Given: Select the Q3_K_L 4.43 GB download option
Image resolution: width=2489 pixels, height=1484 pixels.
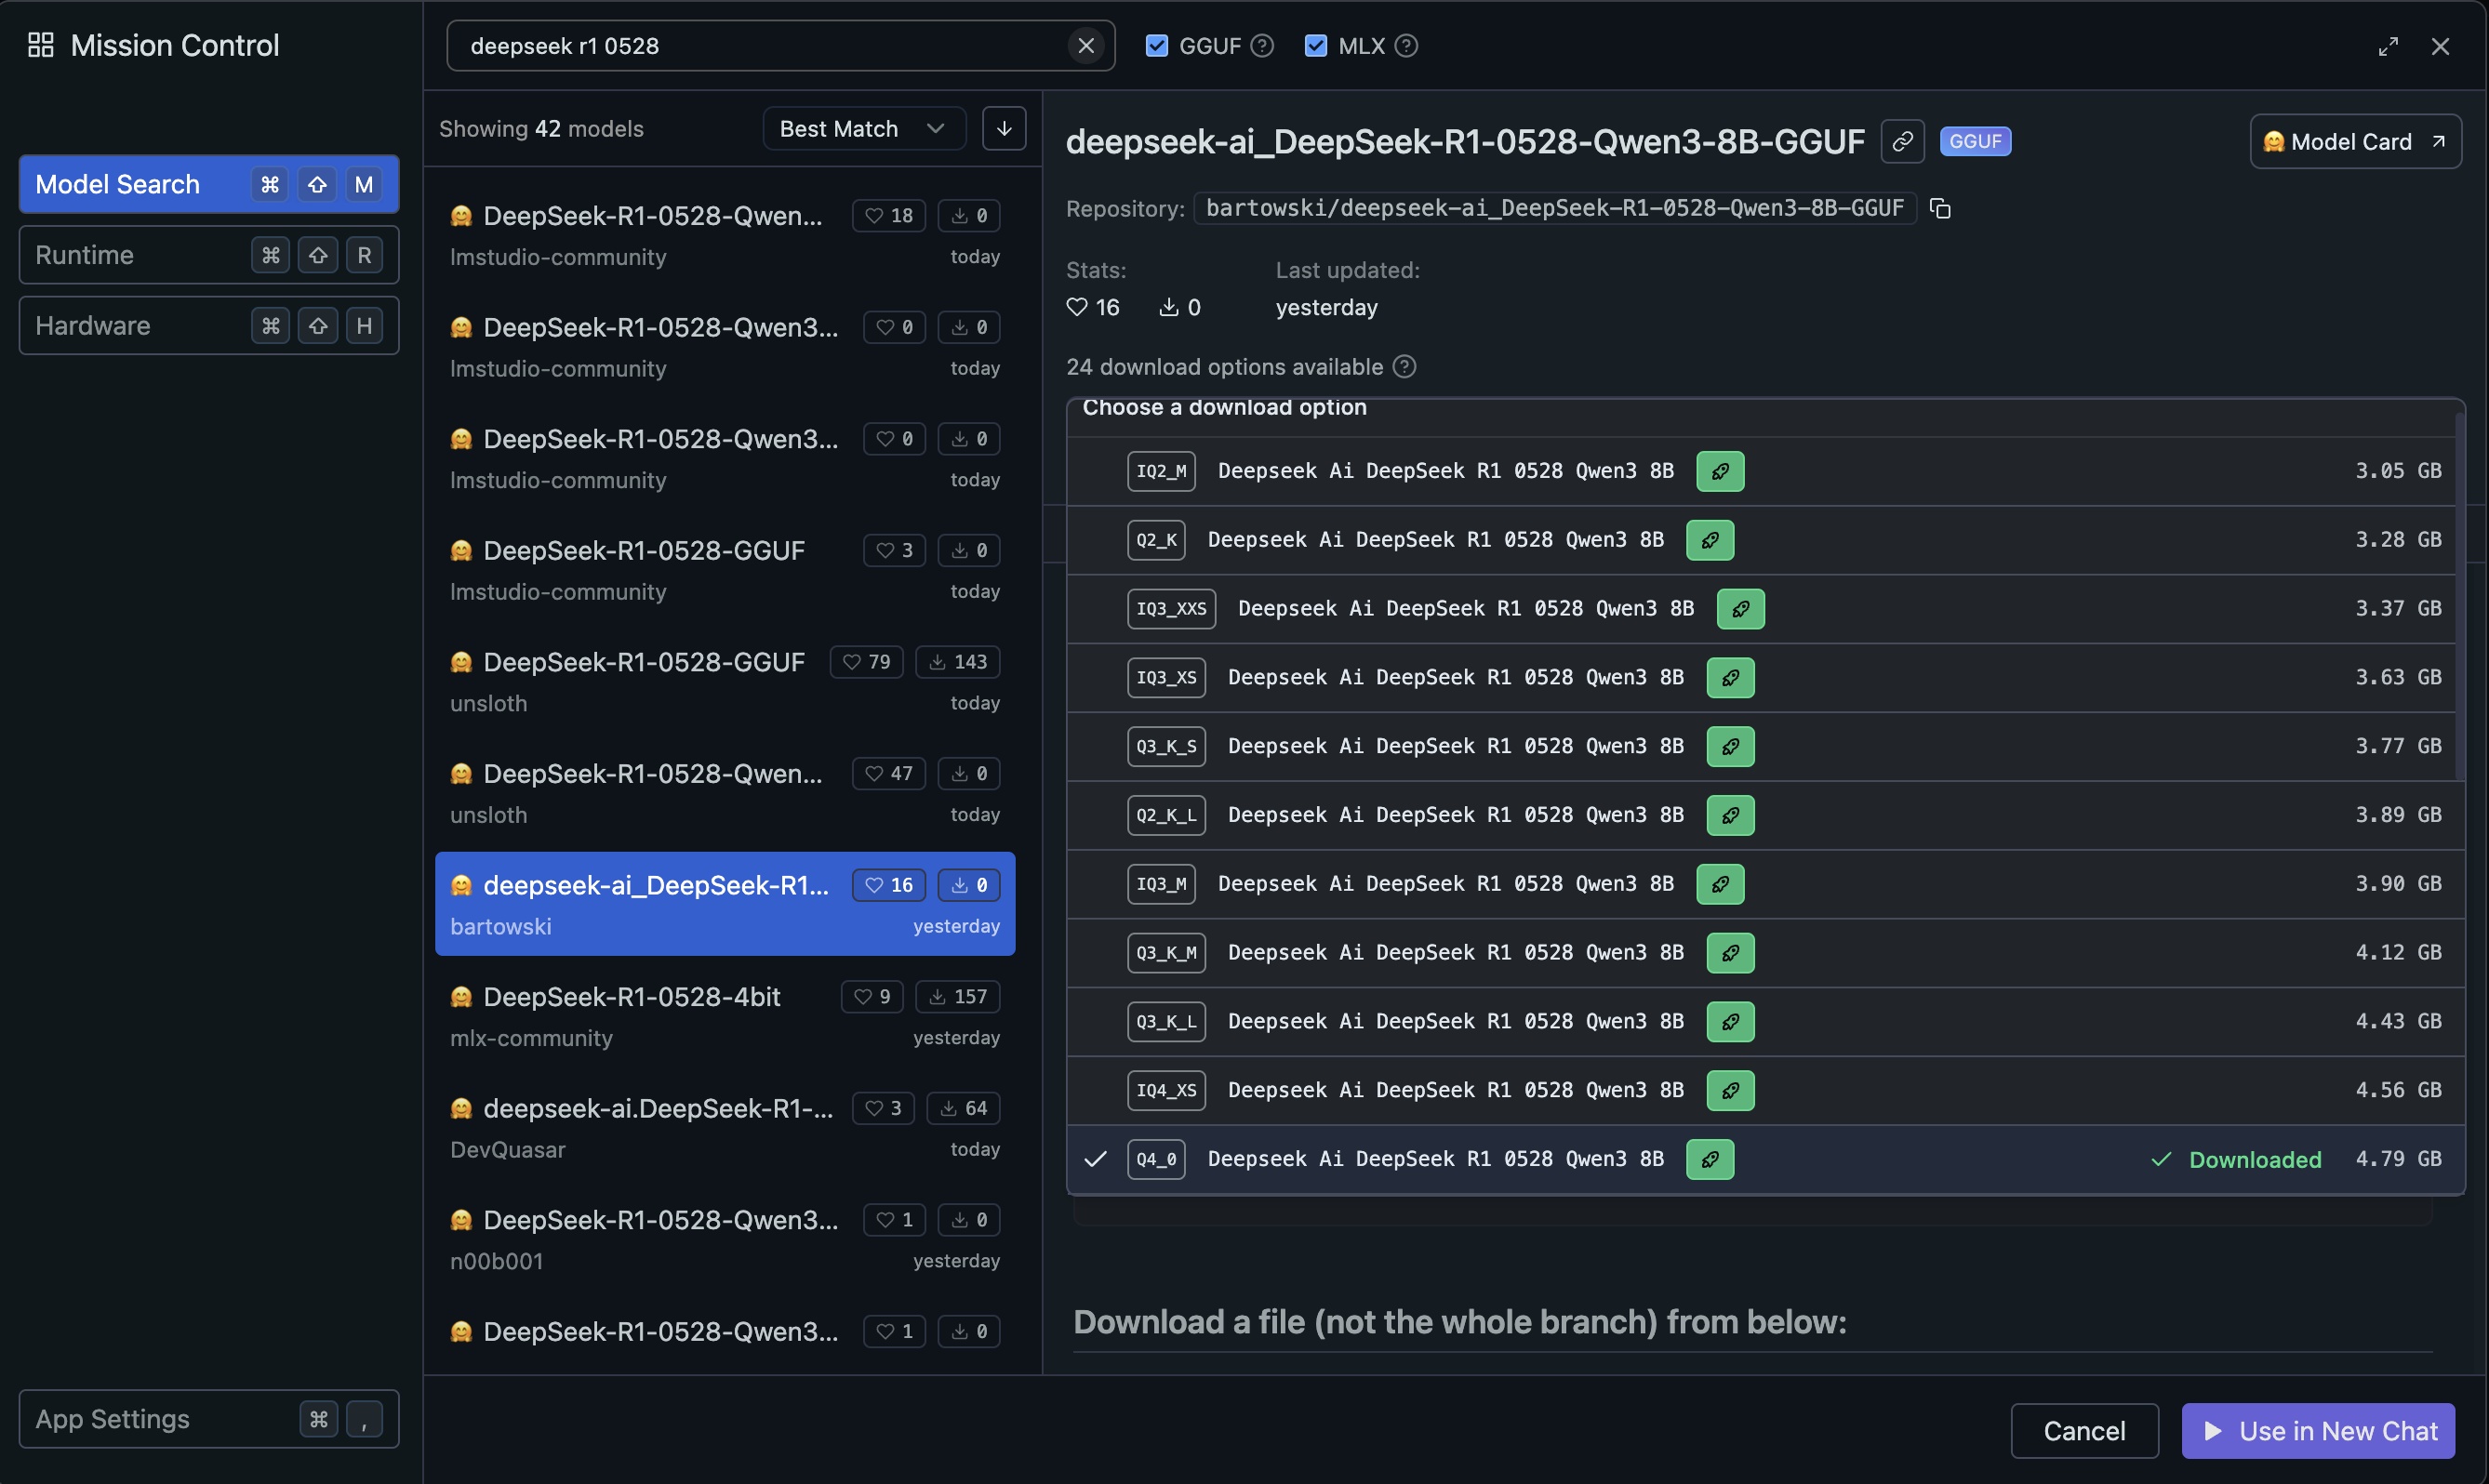Looking at the screenshot, I should [1764, 1022].
